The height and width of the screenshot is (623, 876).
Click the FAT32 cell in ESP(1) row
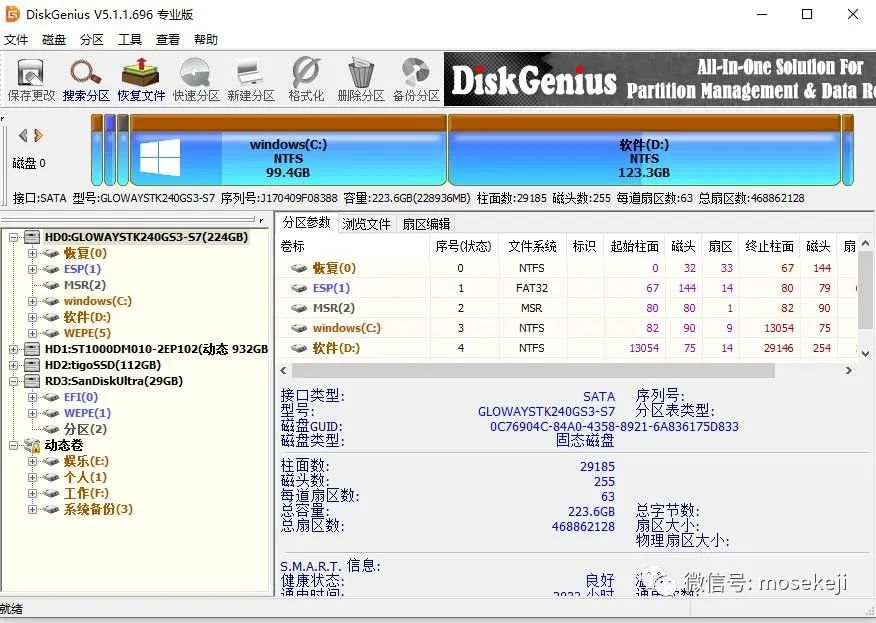[x=532, y=288]
